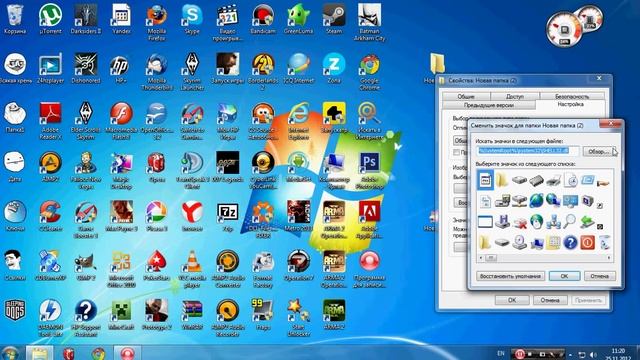This screenshot has height=360, width=640.
Task: Select the printer icon in the icon list
Action: (x=553, y=180)
